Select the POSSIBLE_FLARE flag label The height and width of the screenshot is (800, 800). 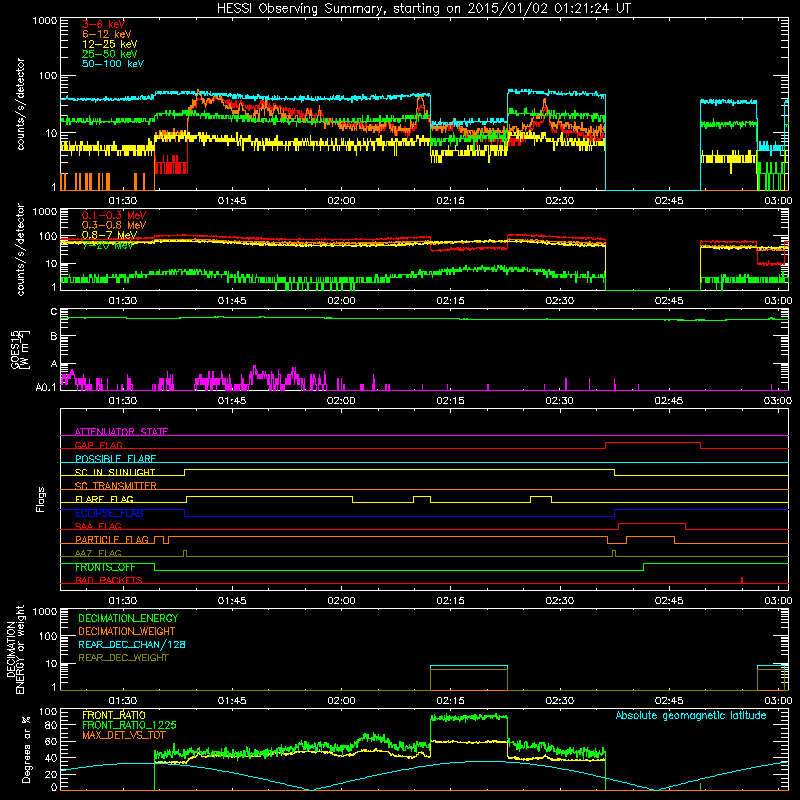tap(115, 459)
